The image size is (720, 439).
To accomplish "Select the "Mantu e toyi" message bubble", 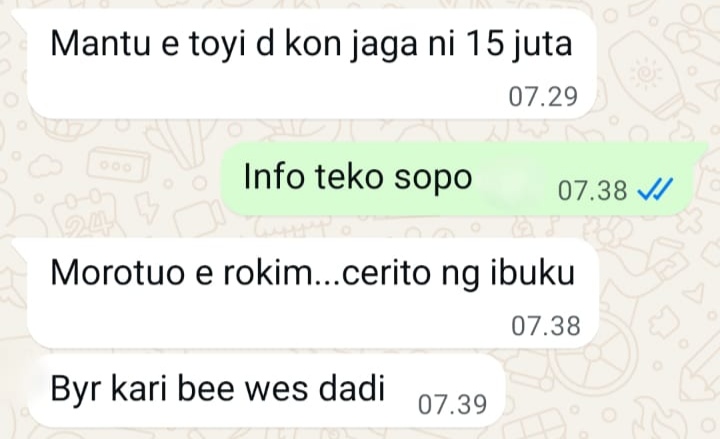I will [x=312, y=64].
